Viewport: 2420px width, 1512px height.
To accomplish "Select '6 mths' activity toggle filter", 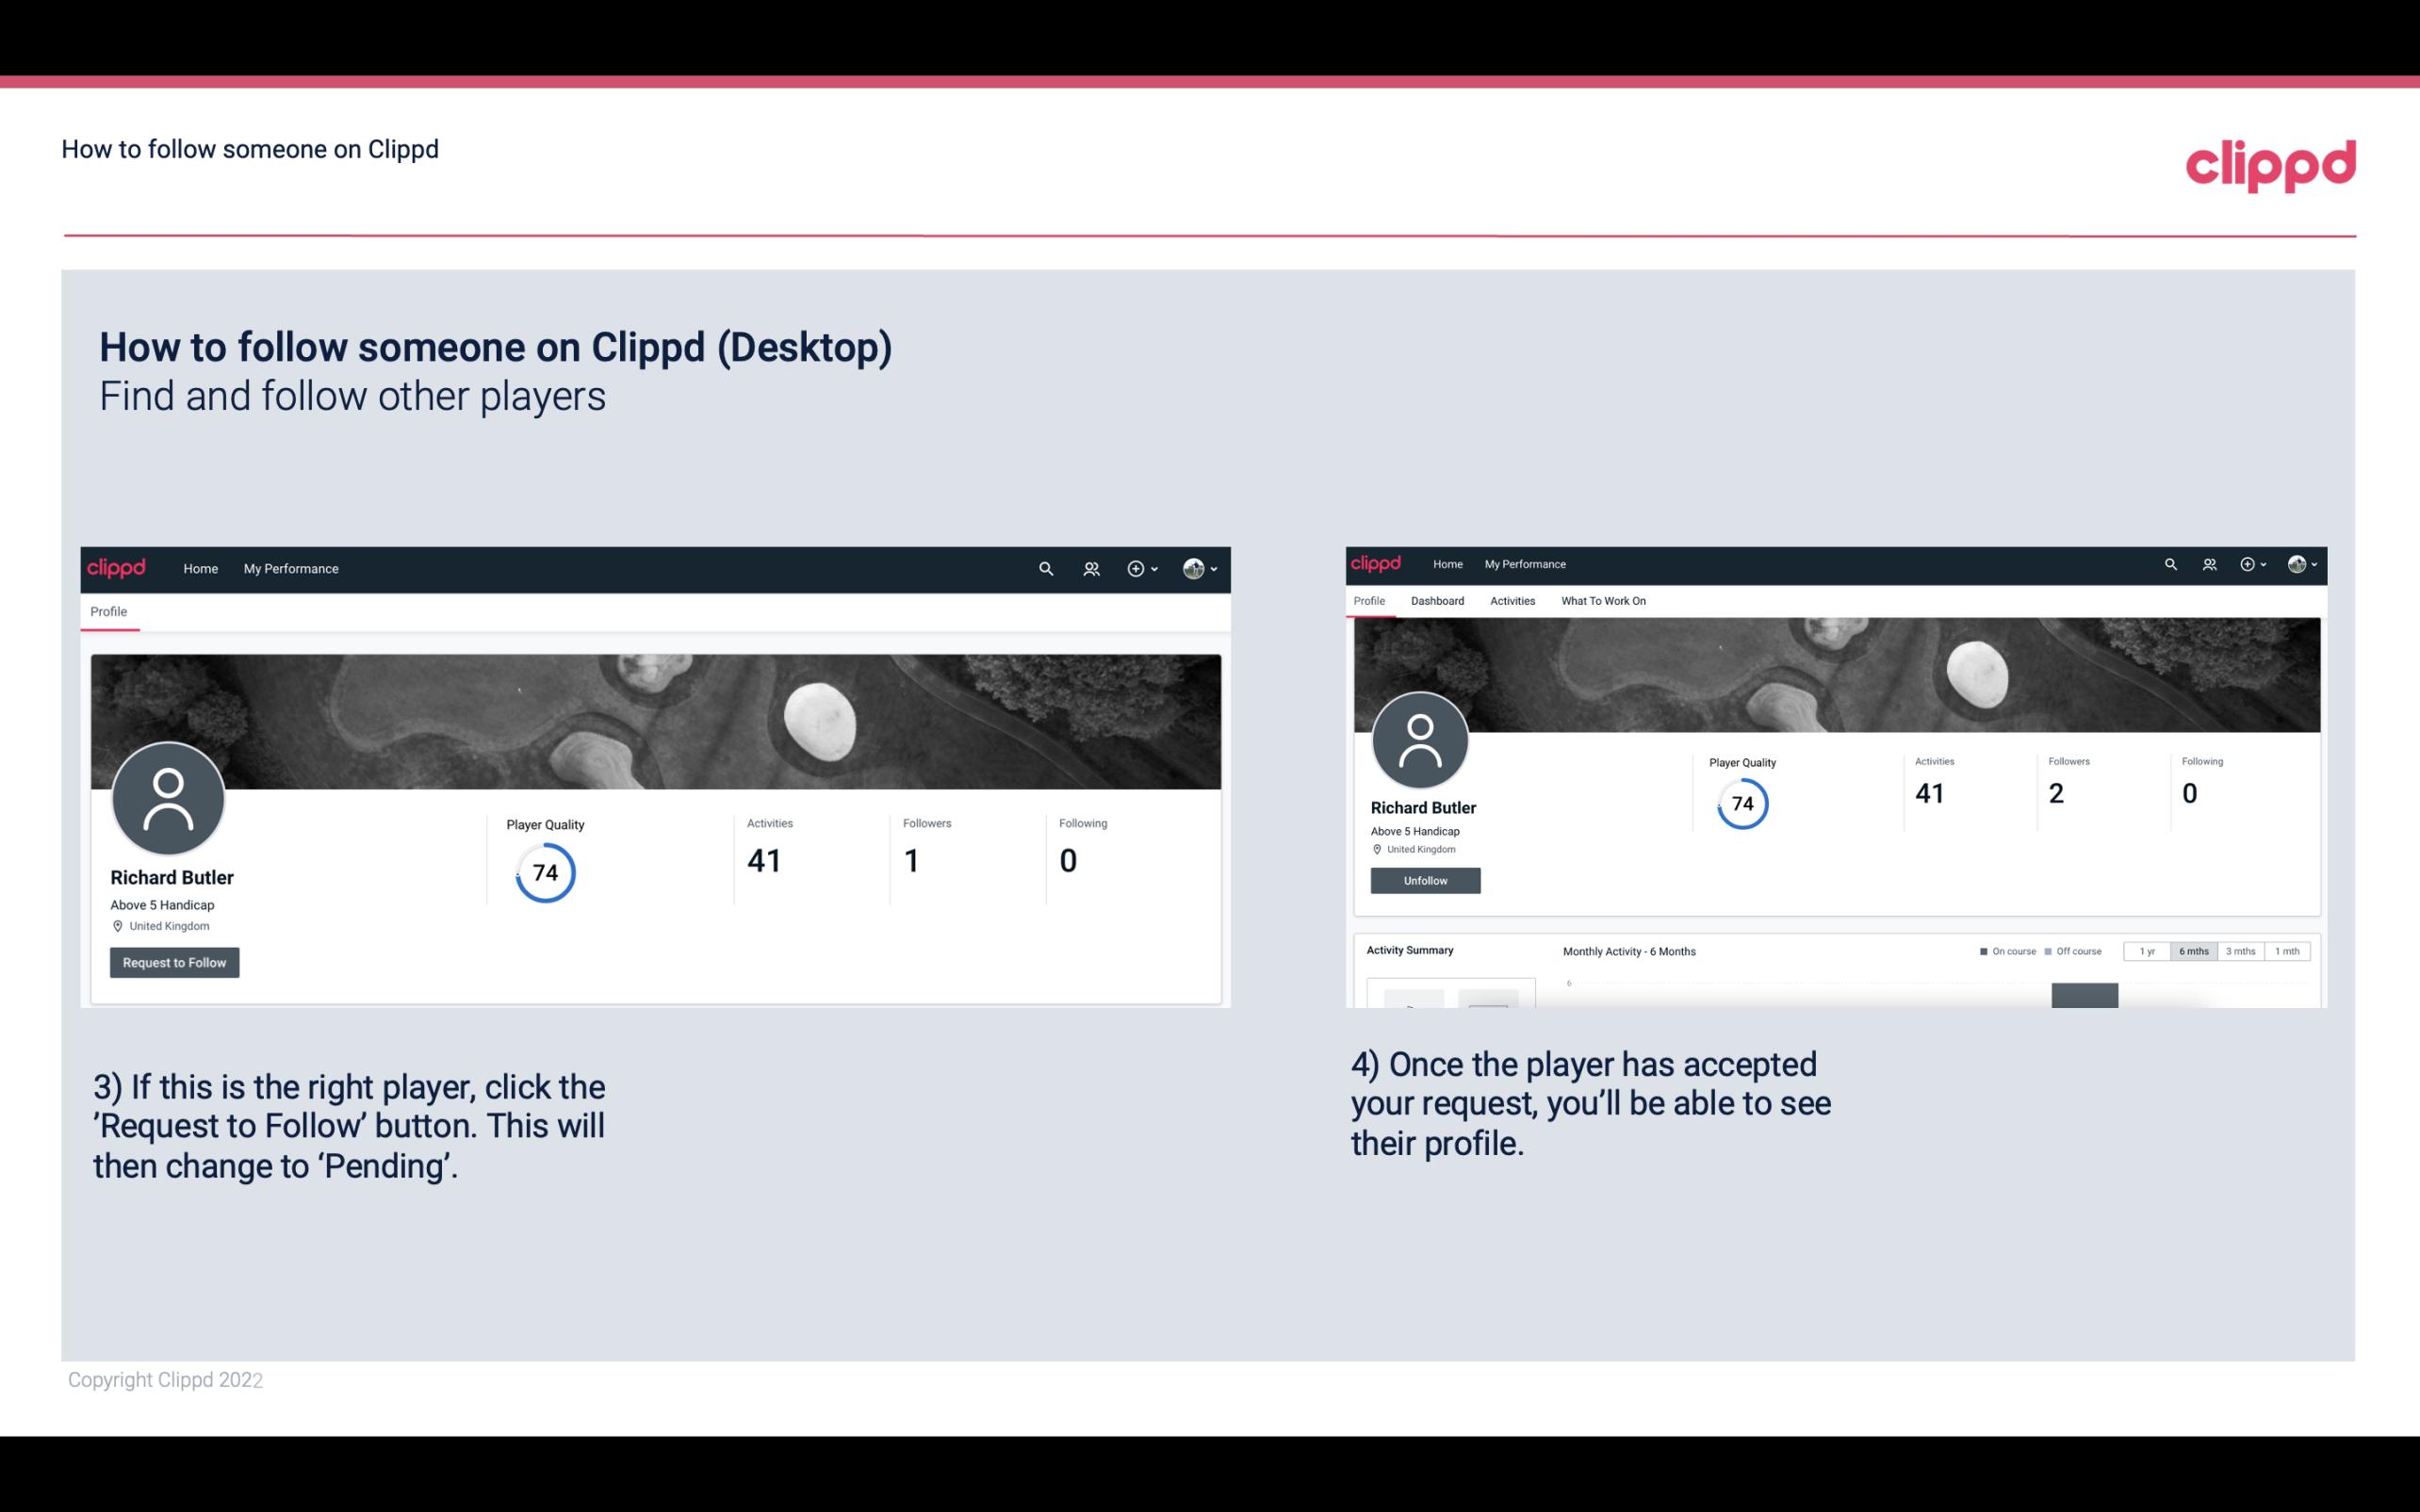I will pos(2194,951).
